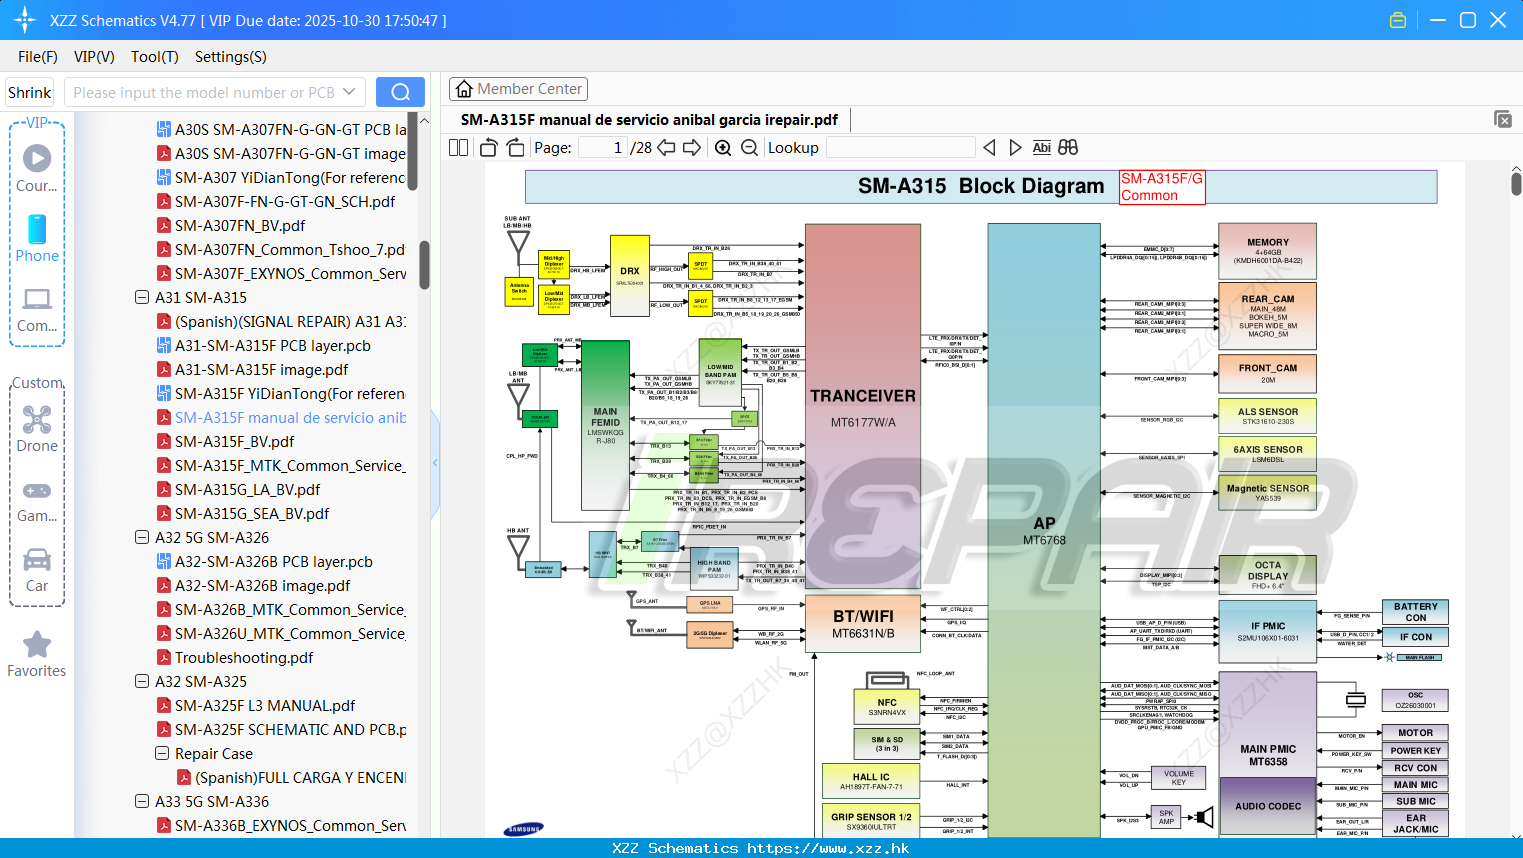The image size is (1523, 858).
Task: Open SM-A326U_MTK_Common_Service file
Action: [x=290, y=633]
